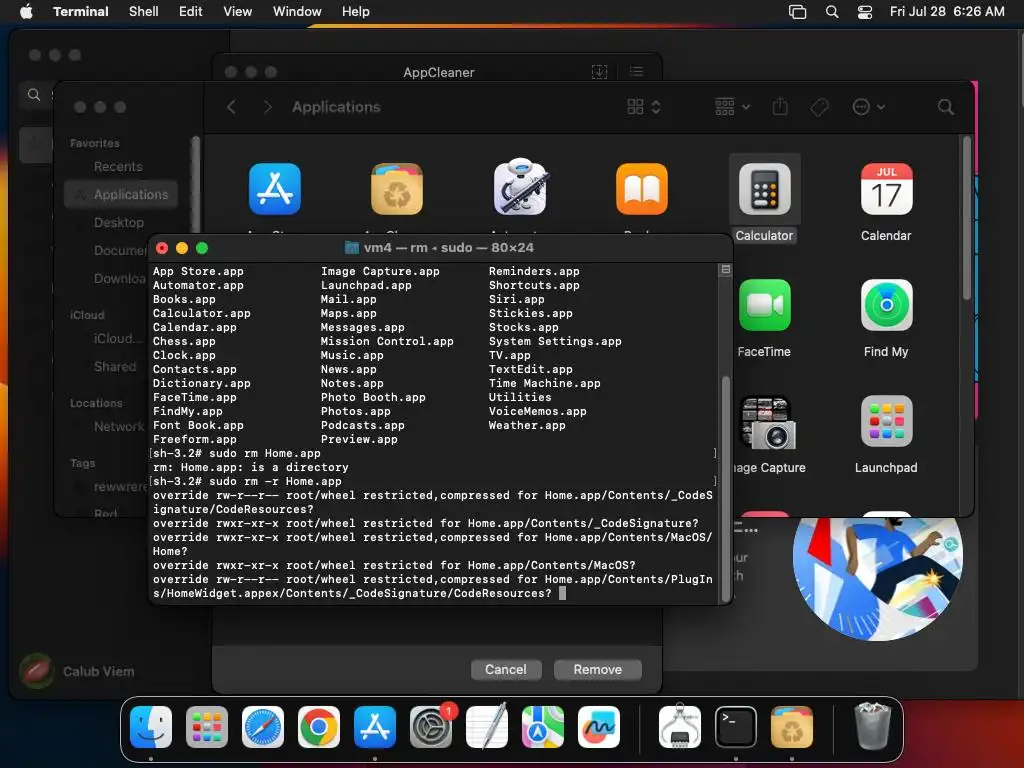
Task: Open Spotlight search in menu bar
Action: click(x=832, y=11)
